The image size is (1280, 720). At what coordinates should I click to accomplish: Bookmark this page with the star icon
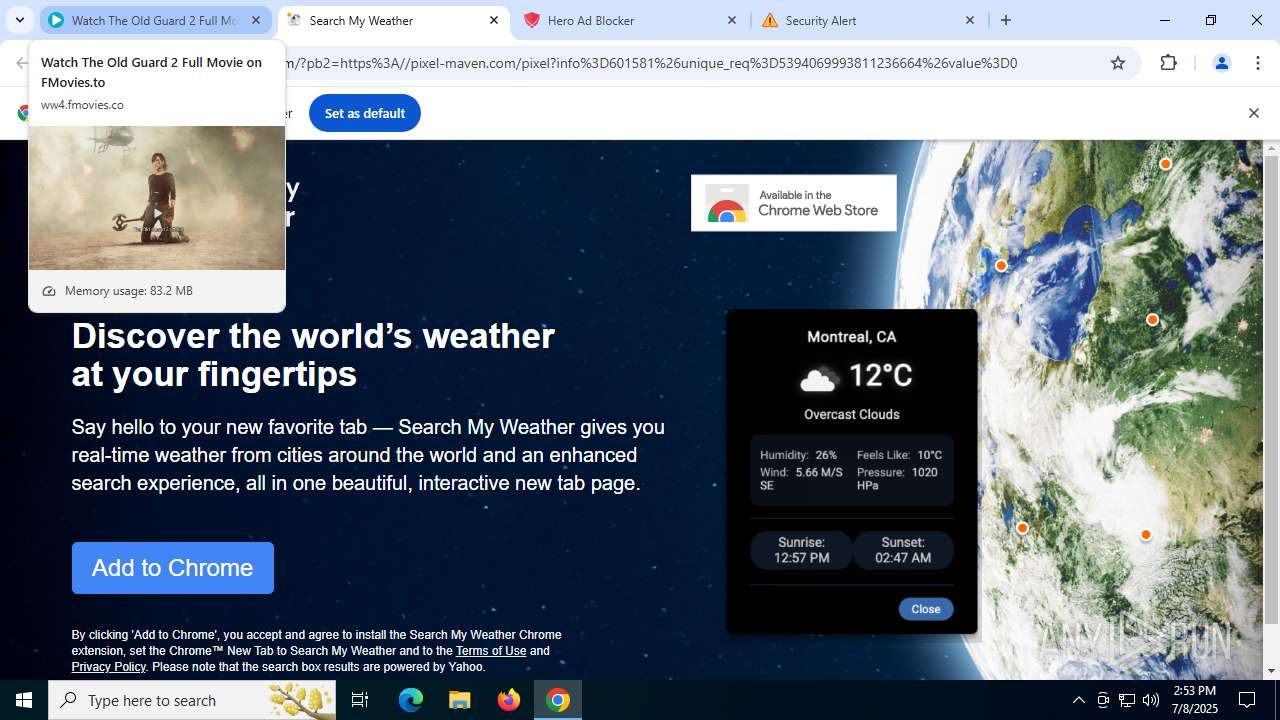[x=1118, y=63]
